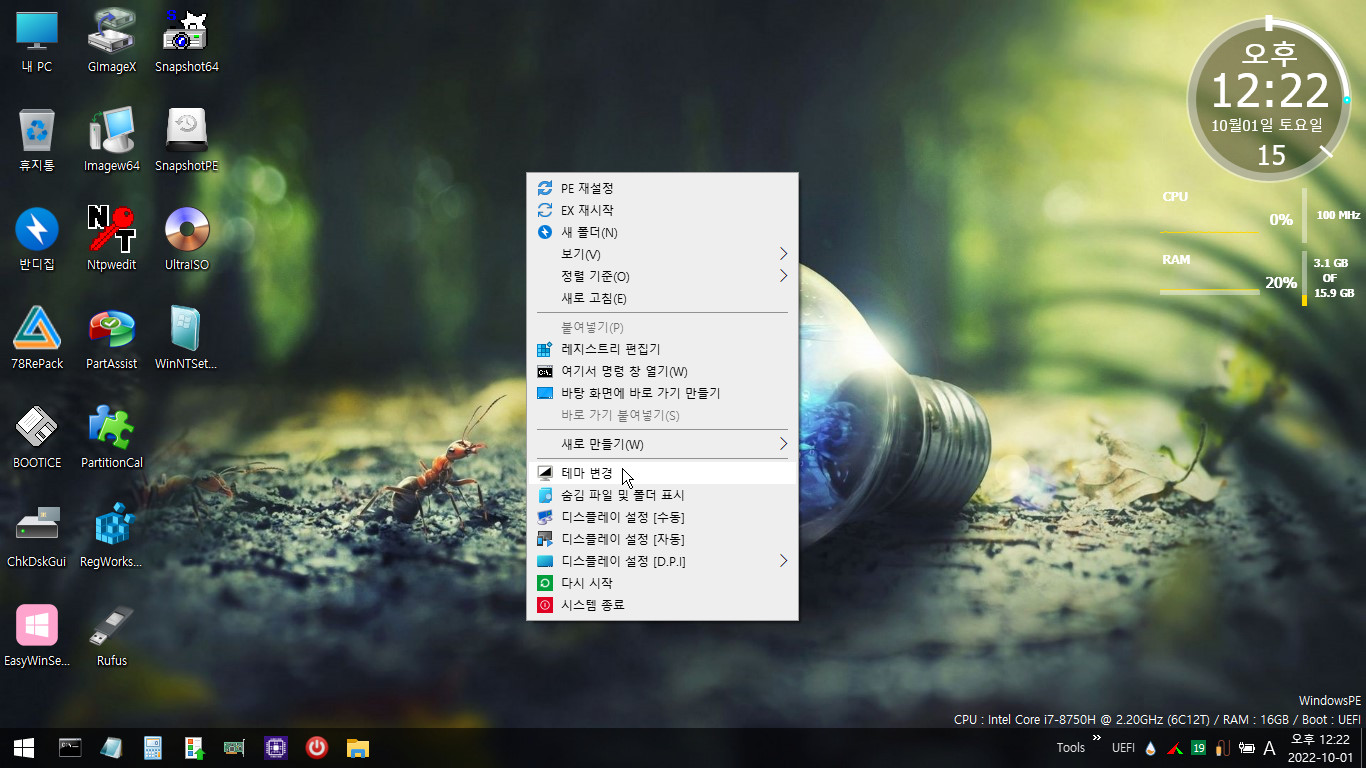1366x768 pixels.
Task: Click the Tools toolbar label
Action: [1070, 748]
